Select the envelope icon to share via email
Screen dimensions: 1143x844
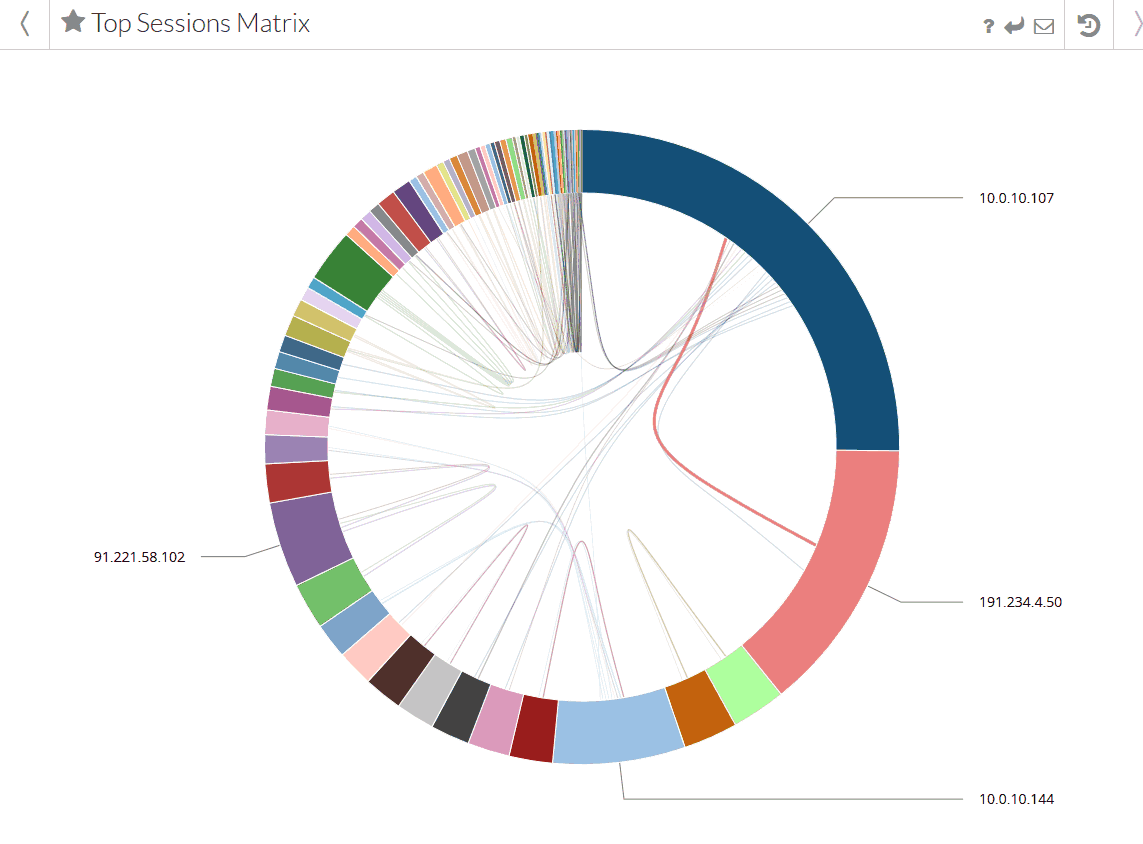click(x=1043, y=26)
